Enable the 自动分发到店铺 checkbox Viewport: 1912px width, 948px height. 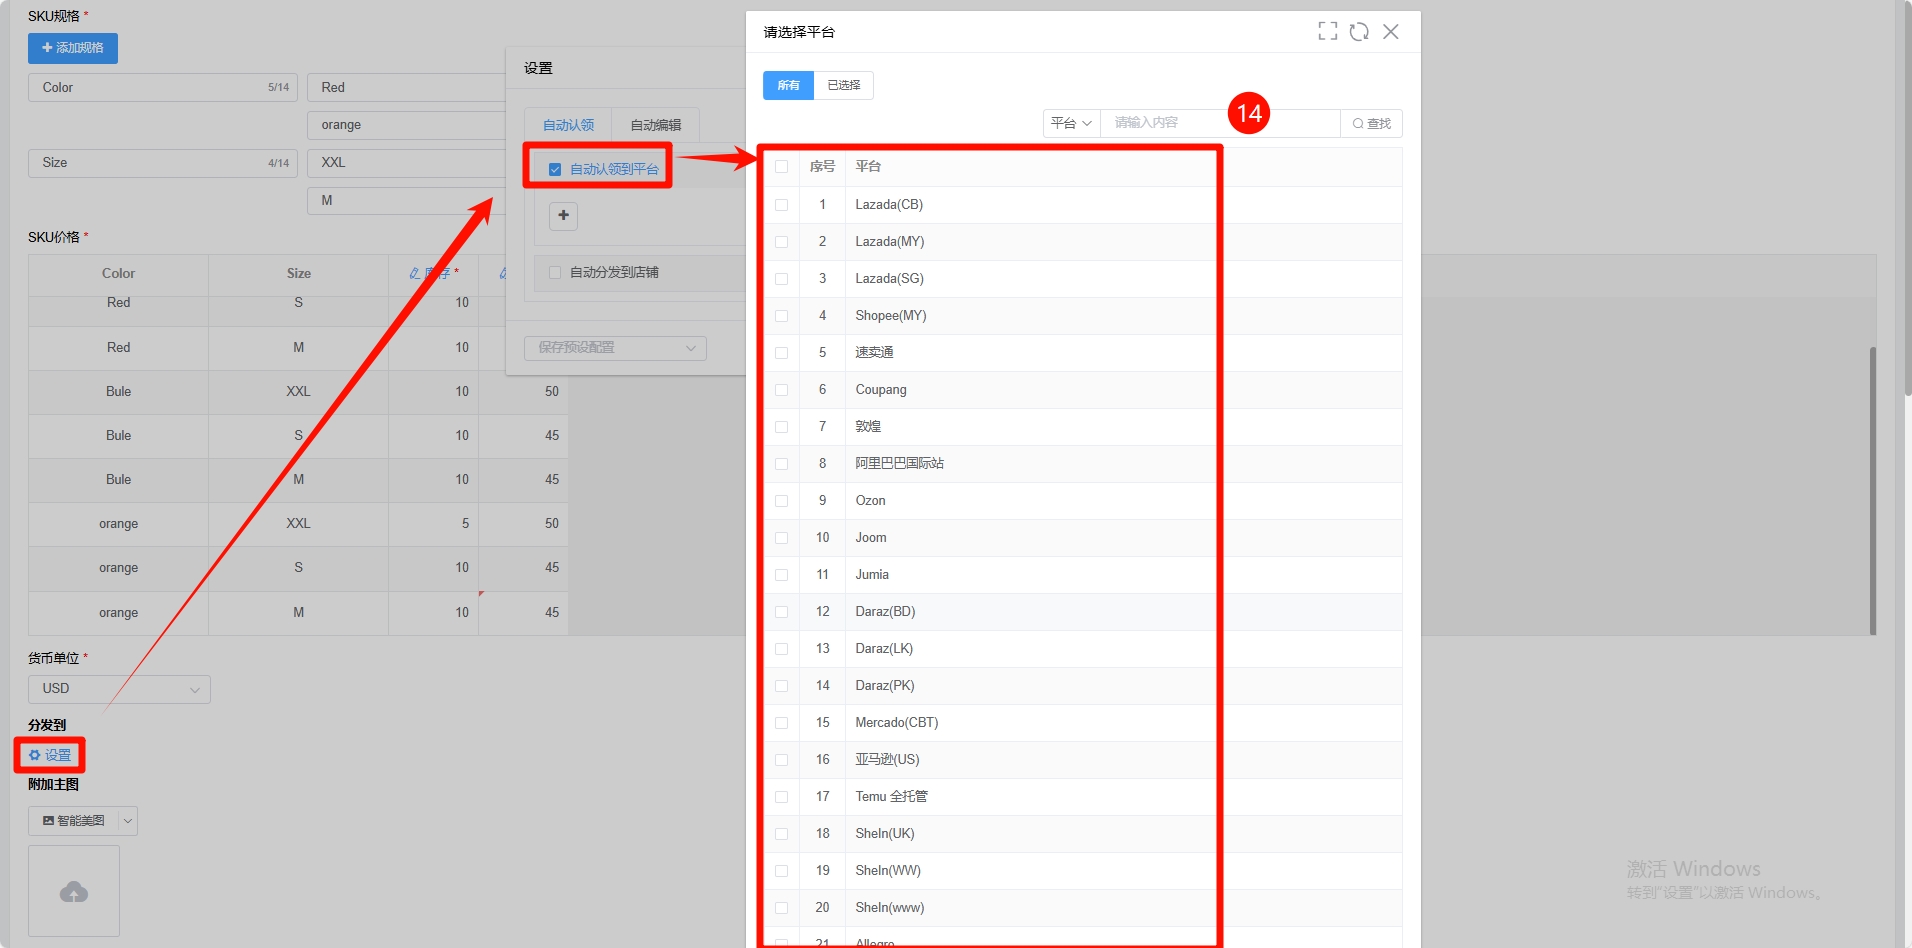(555, 272)
